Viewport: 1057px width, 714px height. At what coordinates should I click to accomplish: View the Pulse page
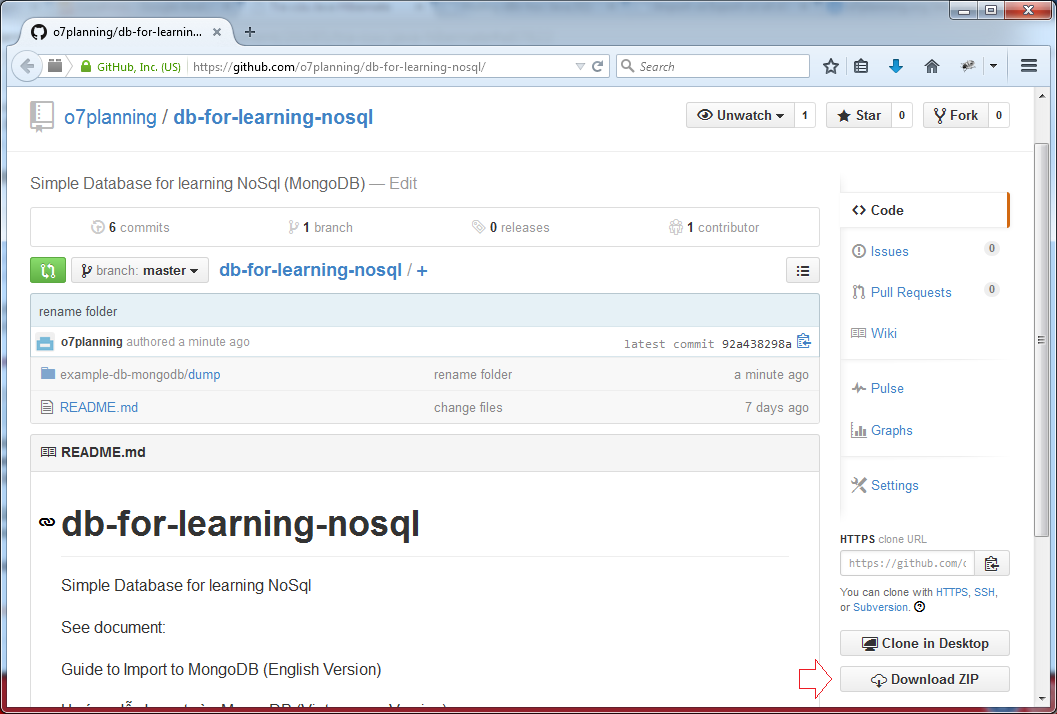[886, 388]
